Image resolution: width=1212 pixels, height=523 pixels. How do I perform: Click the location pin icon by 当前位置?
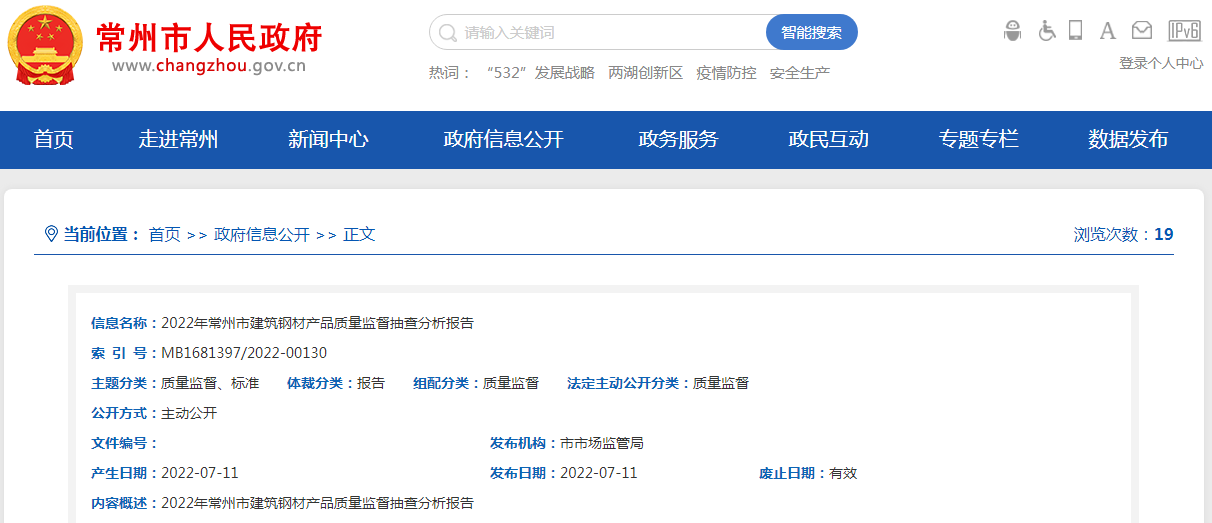tap(51, 234)
